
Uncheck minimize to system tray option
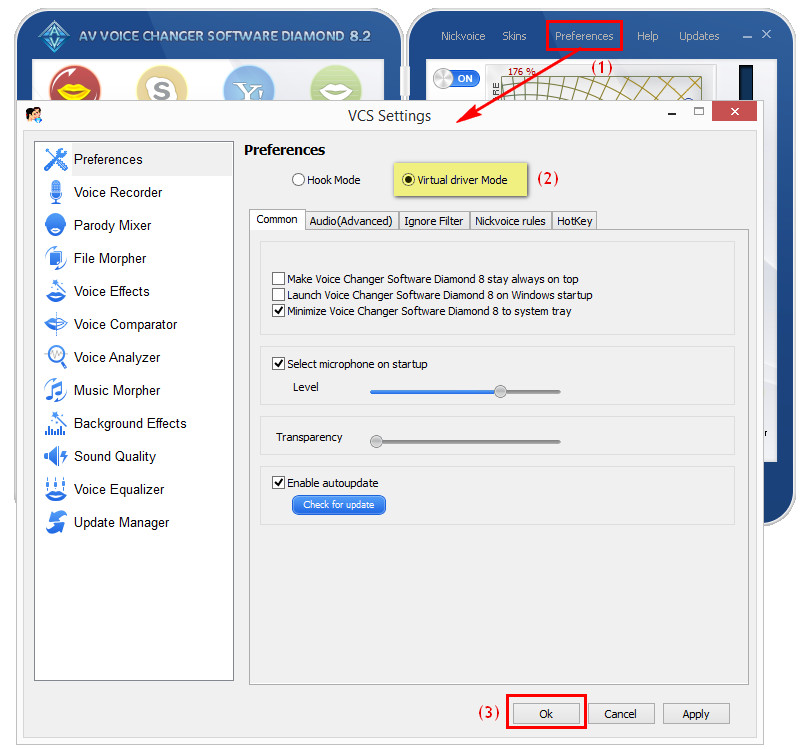[x=278, y=311]
